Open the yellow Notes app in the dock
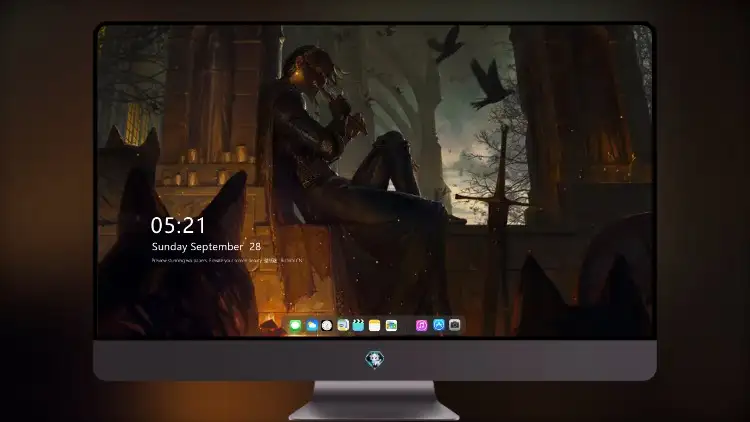This screenshot has height=422, width=750. 375,325
